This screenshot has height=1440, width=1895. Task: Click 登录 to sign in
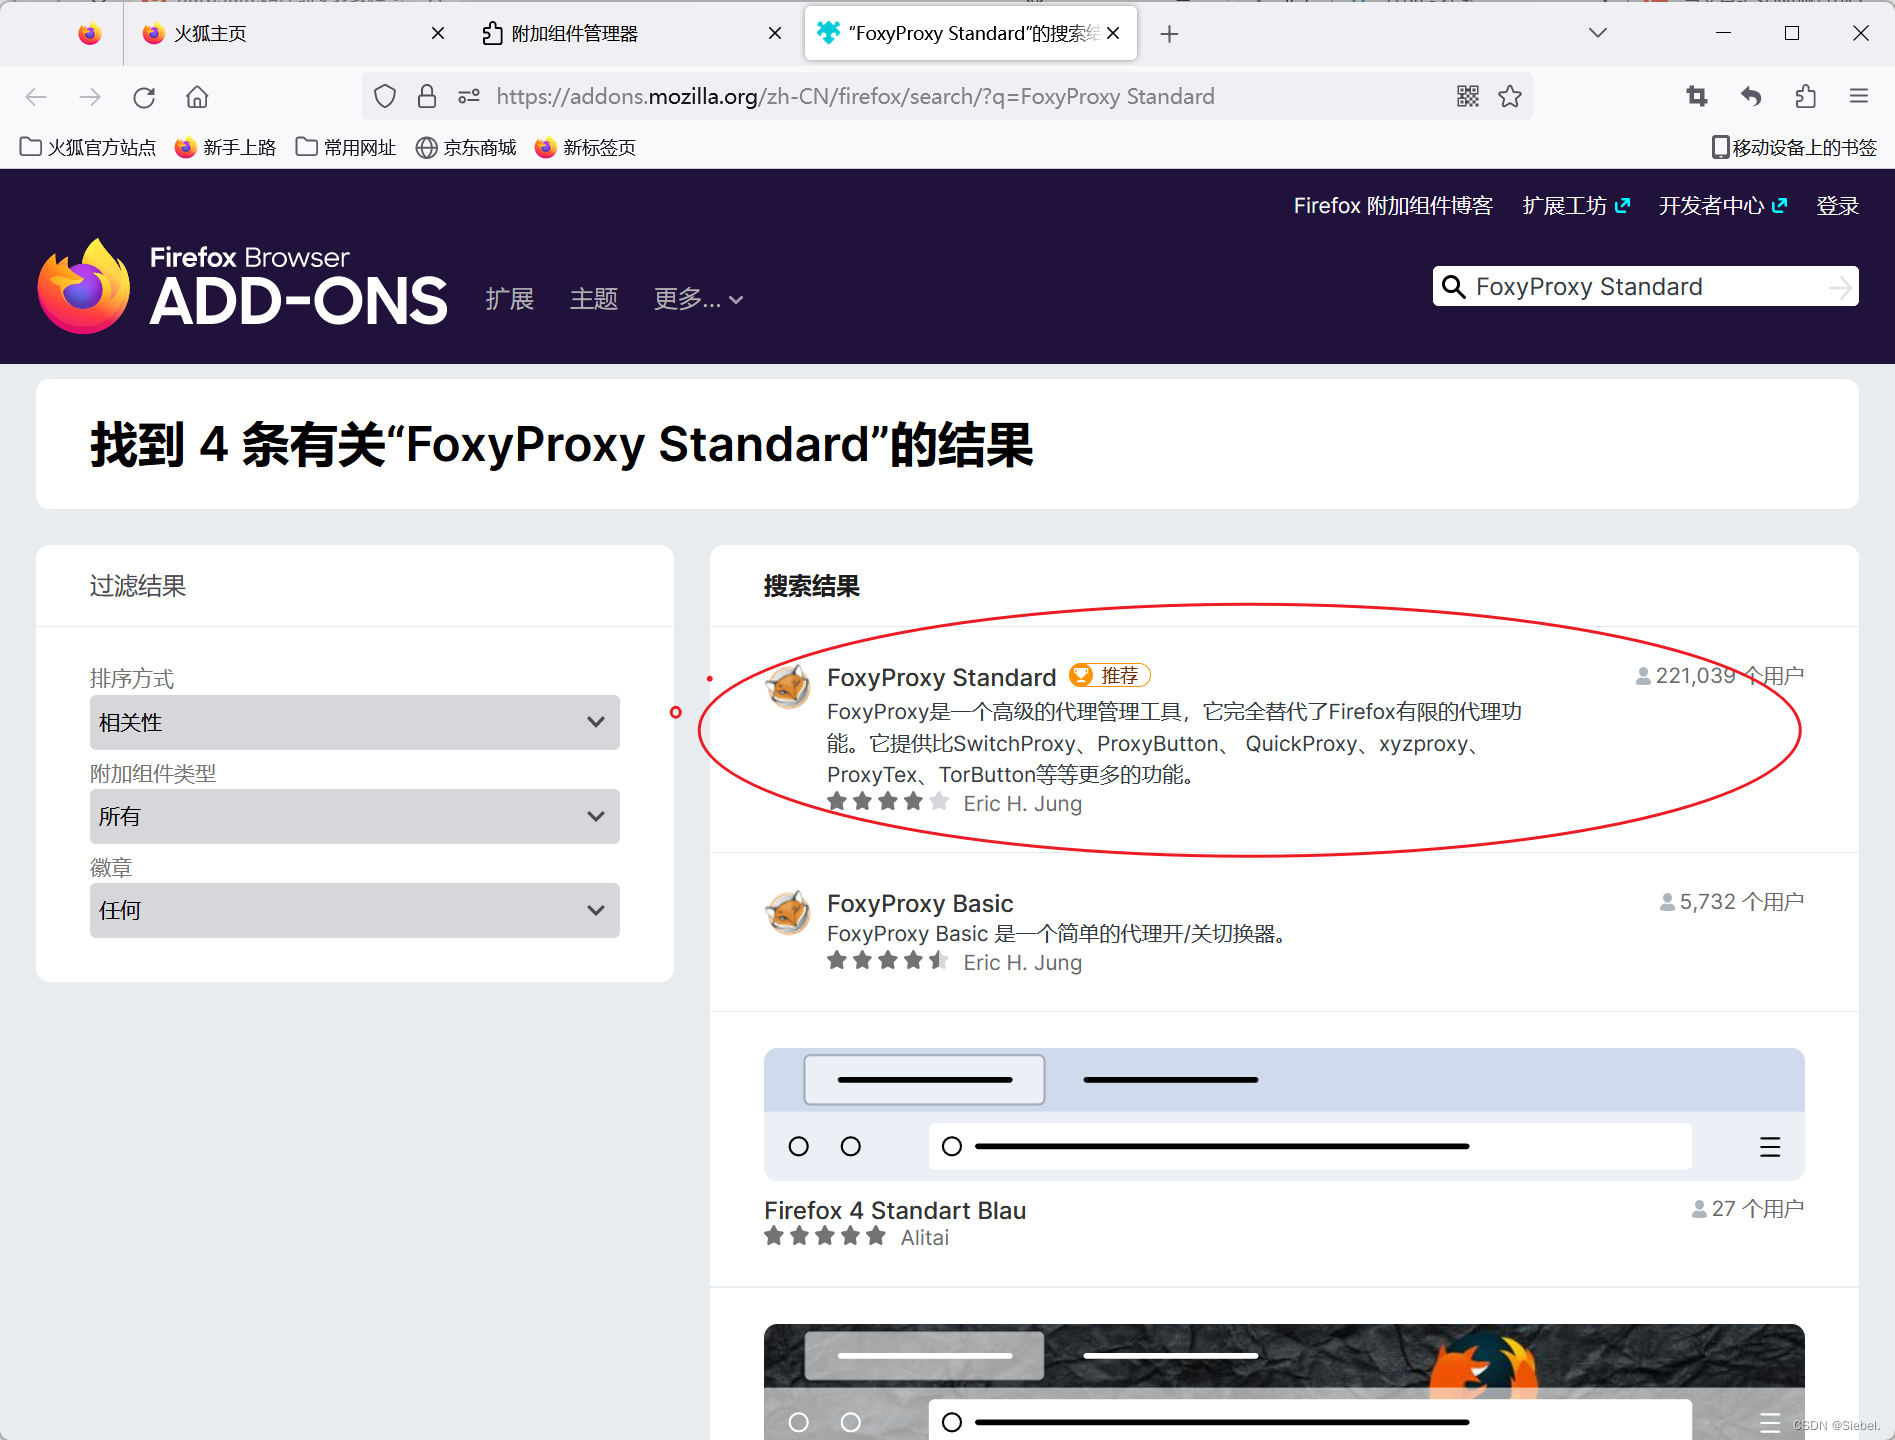(x=1838, y=206)
